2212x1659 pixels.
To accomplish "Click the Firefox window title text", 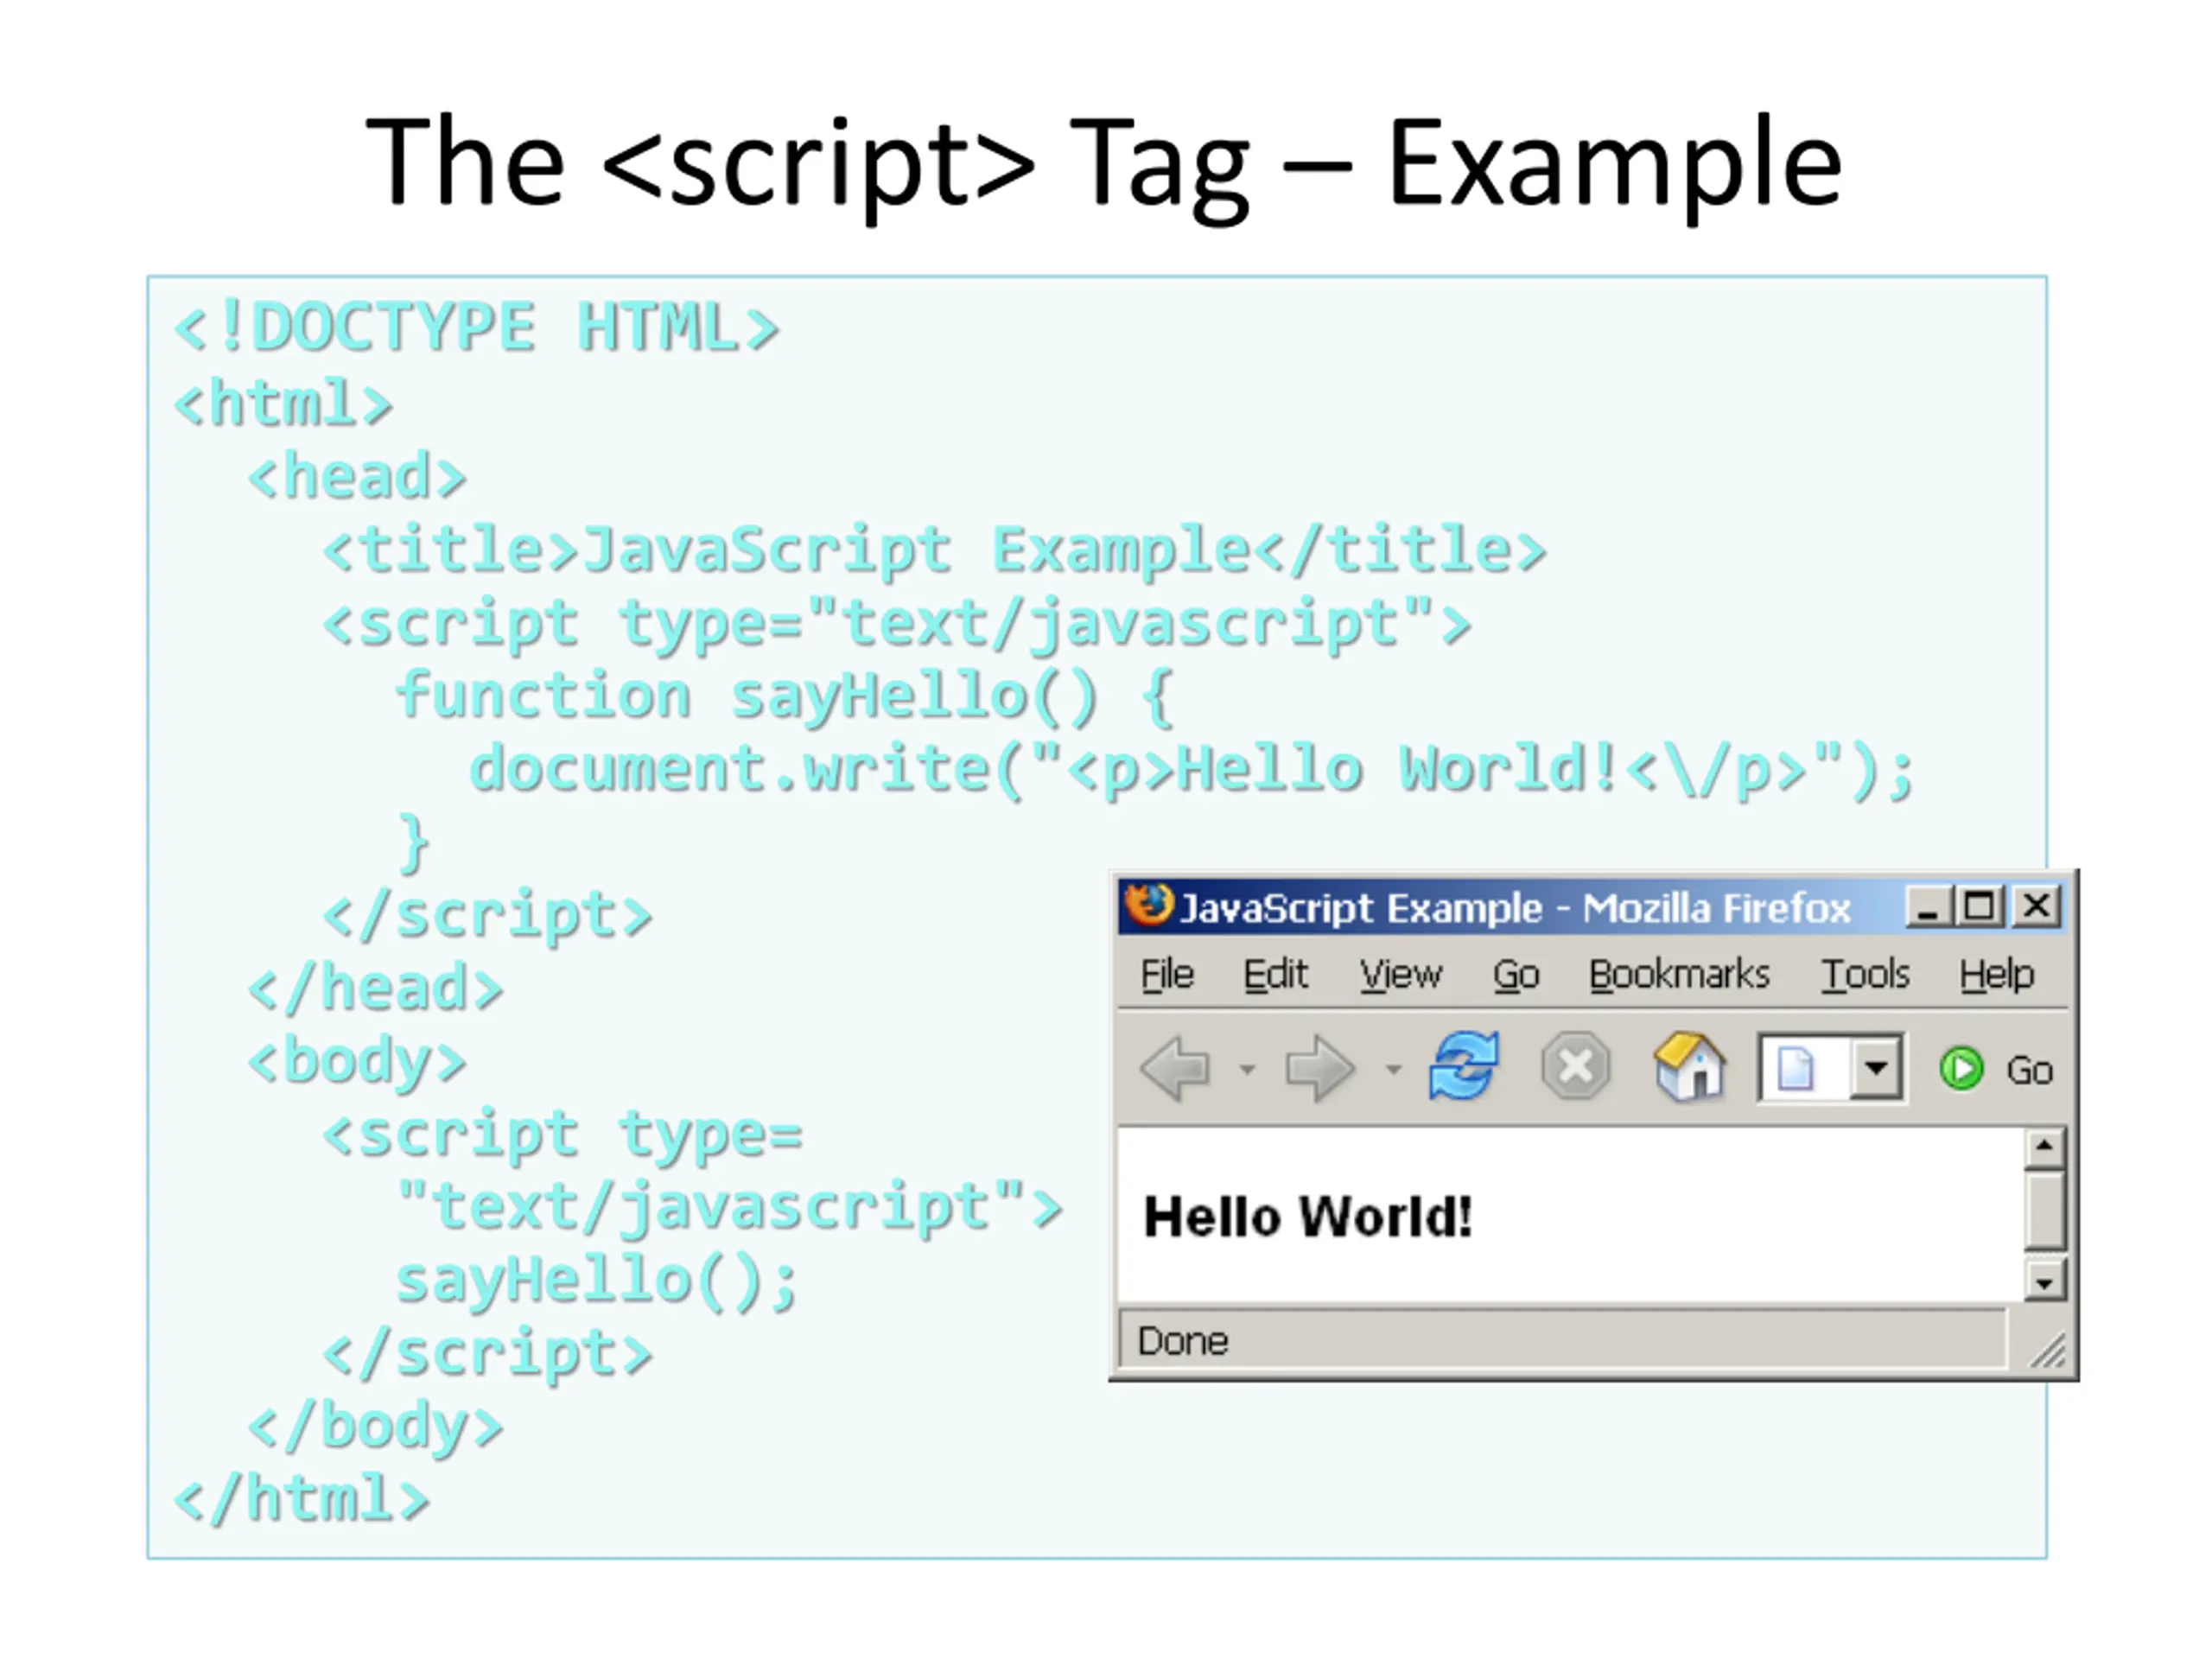I will [1515, 907].
